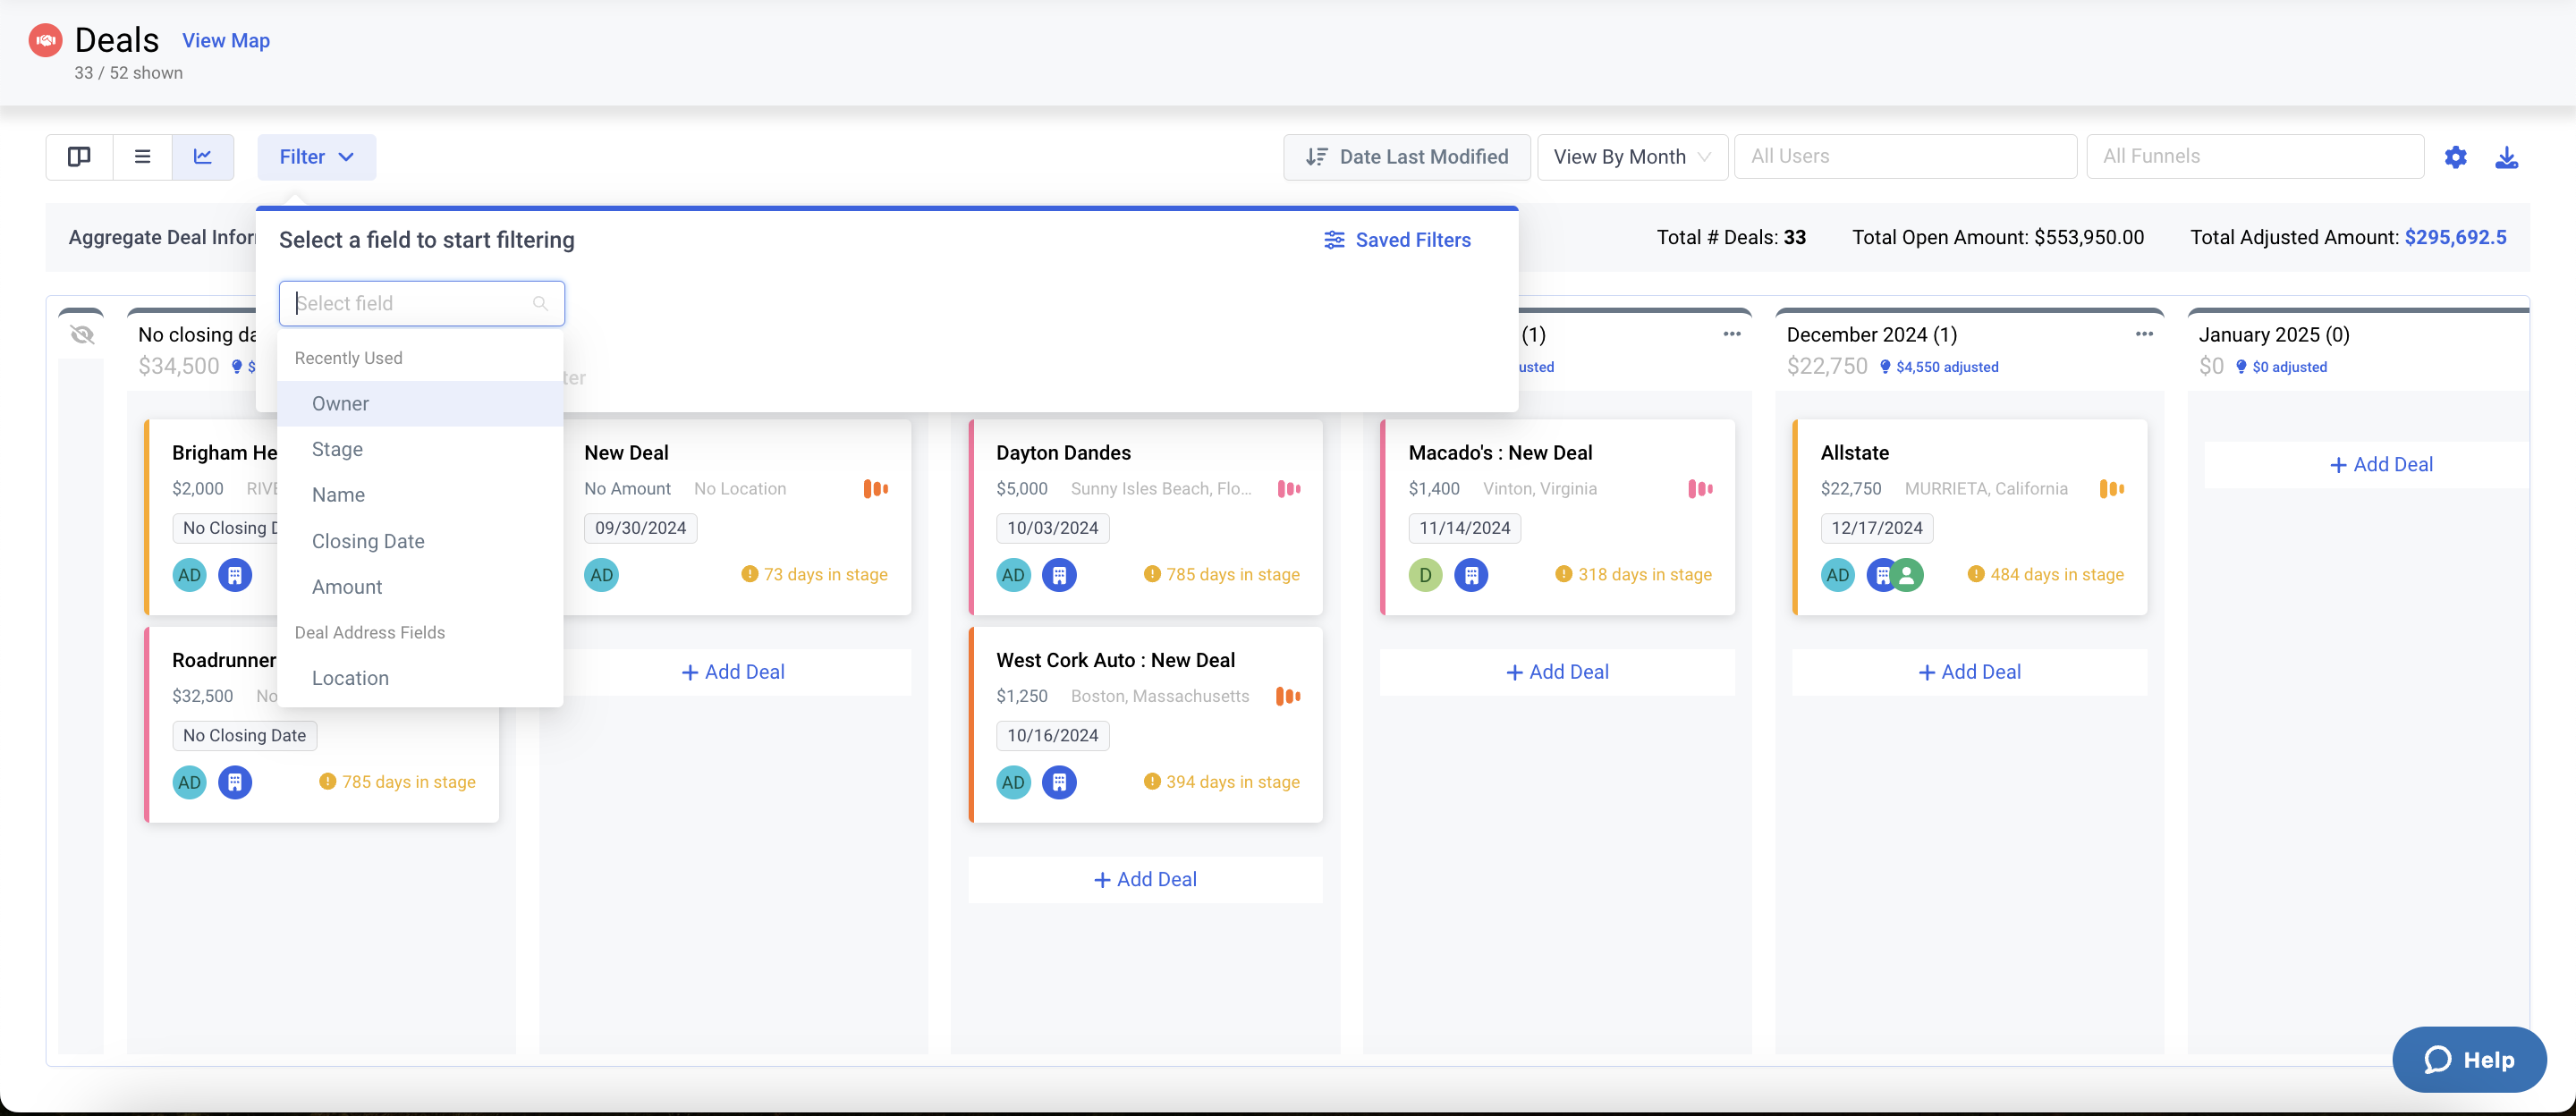This screenshot has height=1116, width=2576.
Task: Choose Name filter field
Action: [x=421, y=495]
